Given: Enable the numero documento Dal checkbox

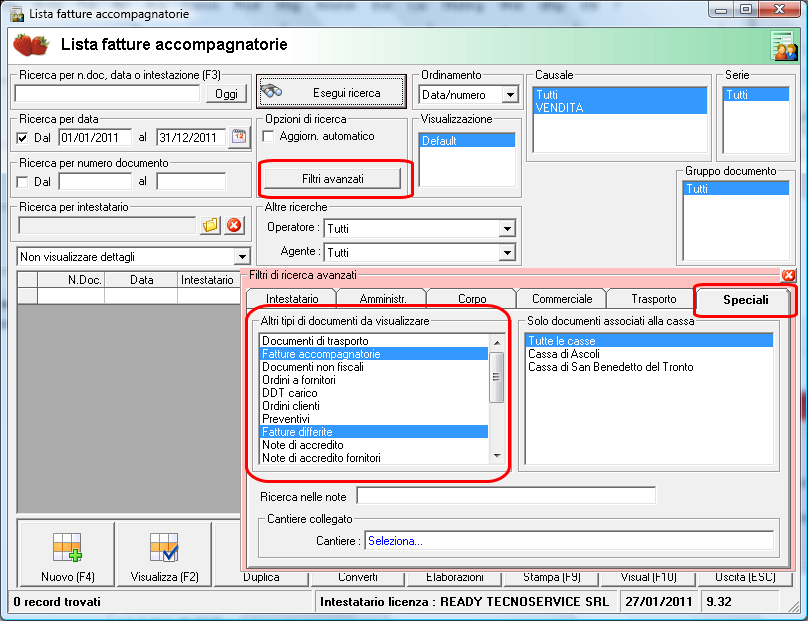Looking at the screenshot, I should 22,182.
